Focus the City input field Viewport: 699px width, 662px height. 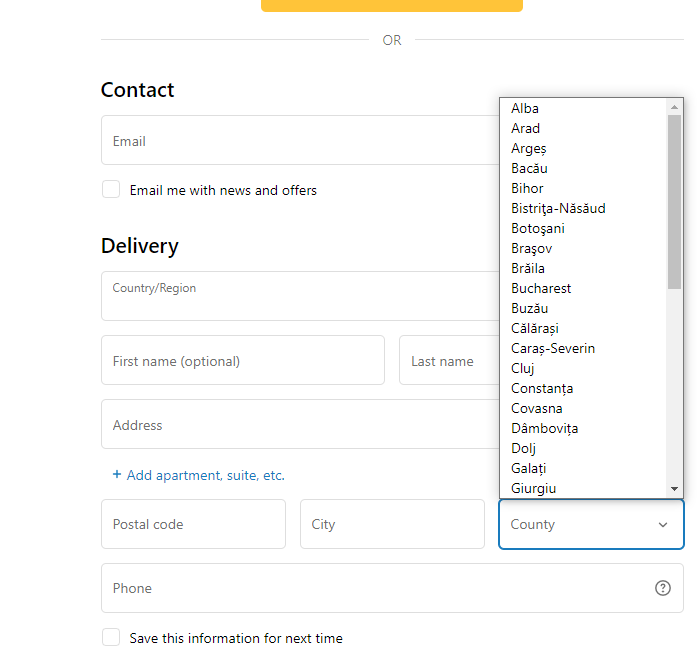392,524
